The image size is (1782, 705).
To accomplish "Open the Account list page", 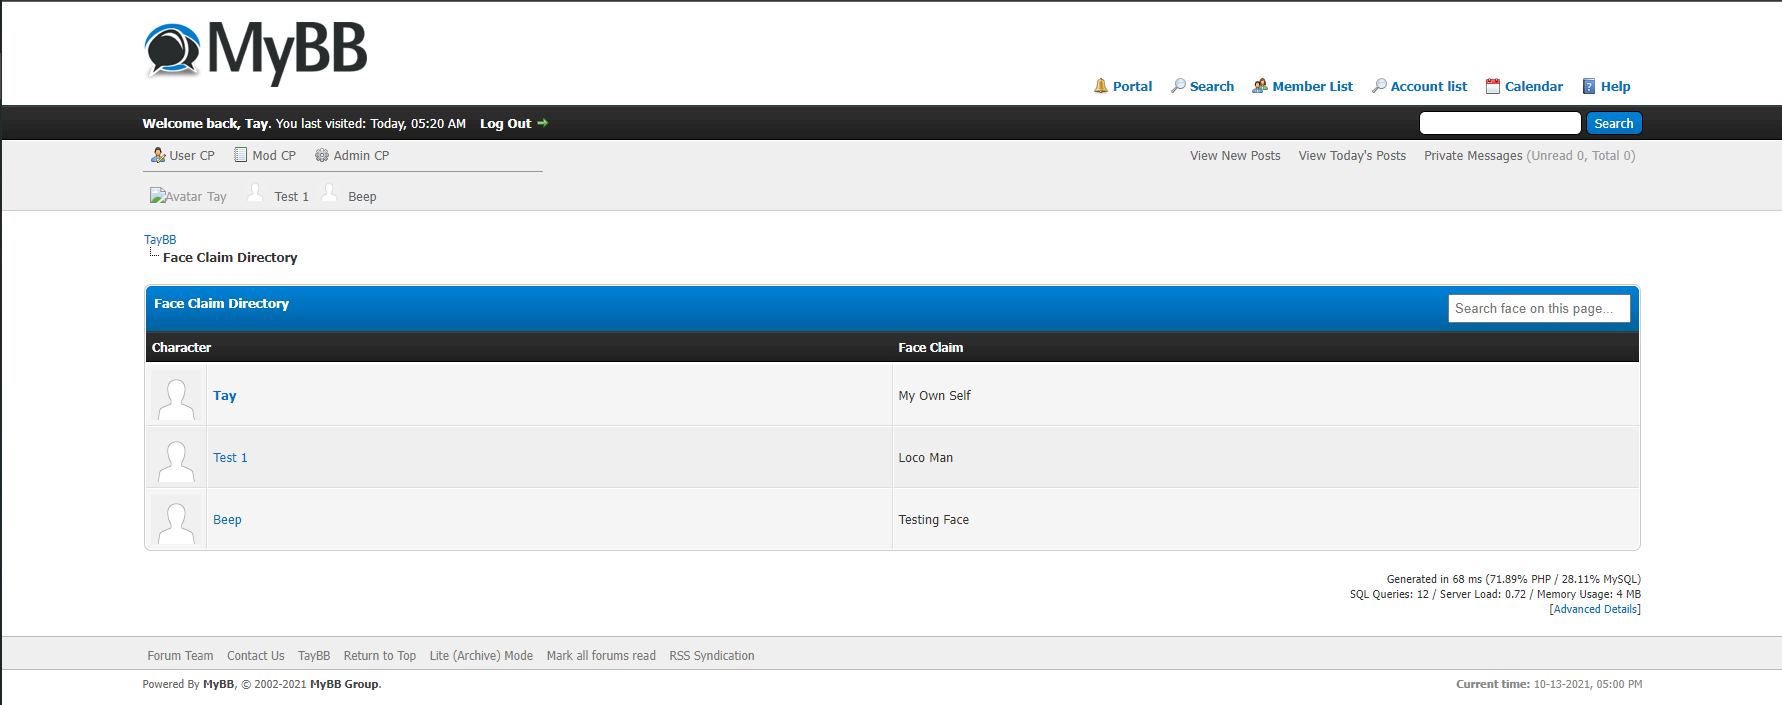I will 1428,86.
